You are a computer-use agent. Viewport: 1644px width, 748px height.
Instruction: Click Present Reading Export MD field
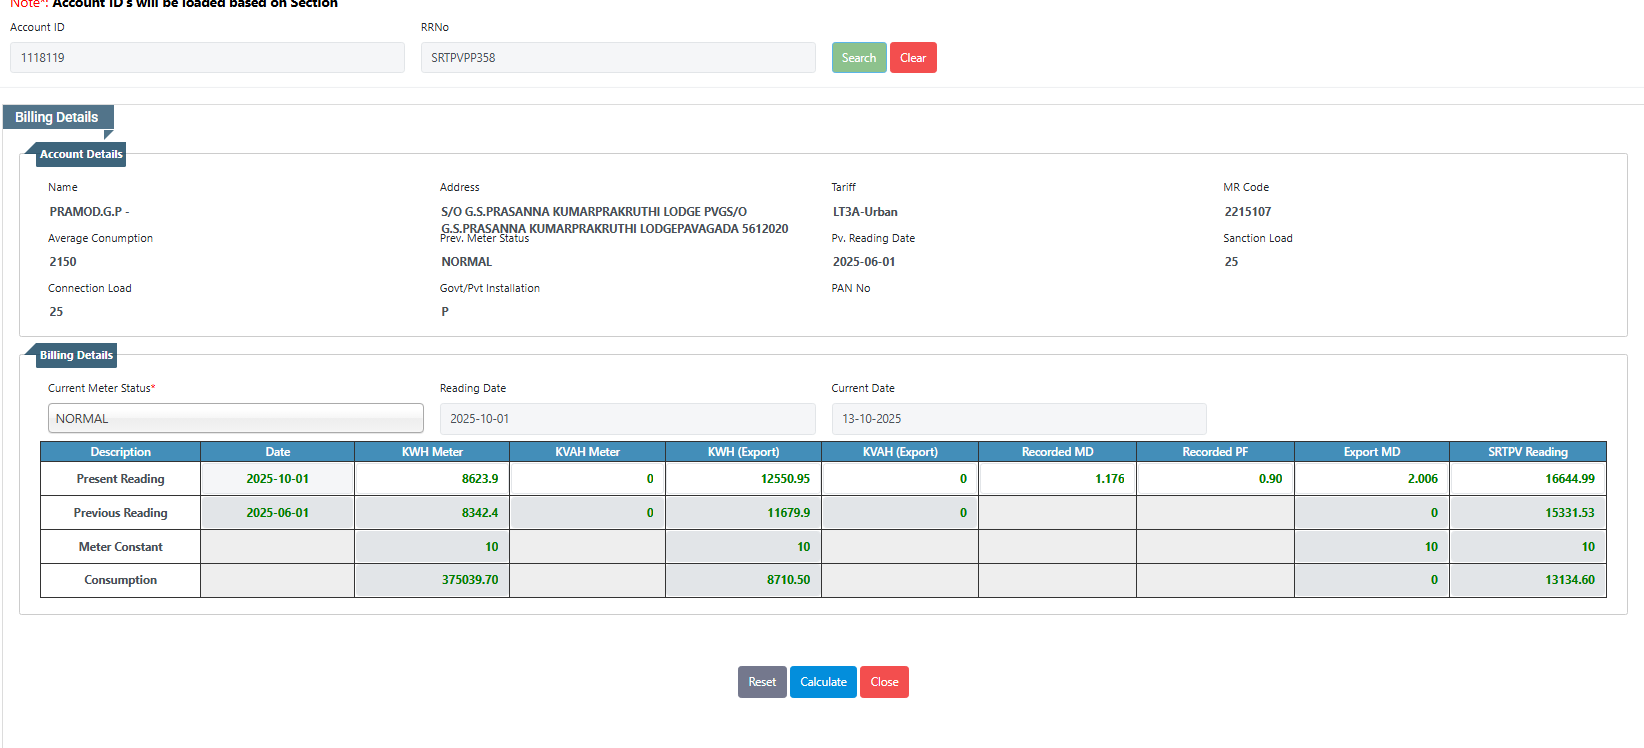[x=1371, y=479]
